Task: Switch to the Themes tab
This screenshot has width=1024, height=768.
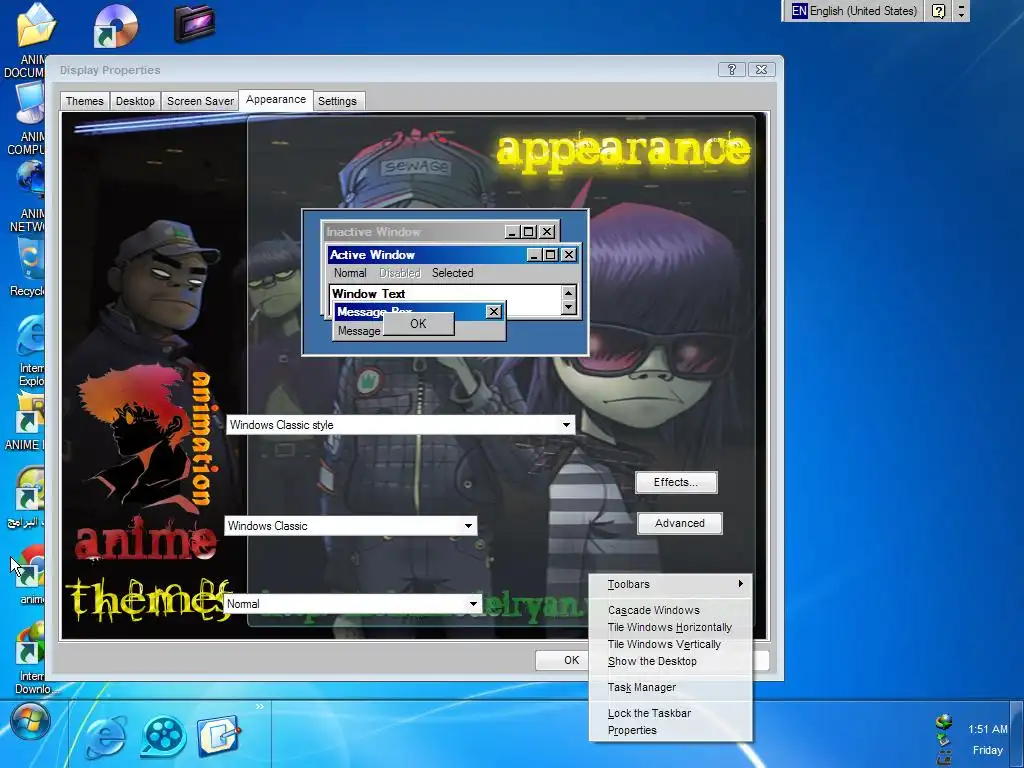Action: pos(84,101)
